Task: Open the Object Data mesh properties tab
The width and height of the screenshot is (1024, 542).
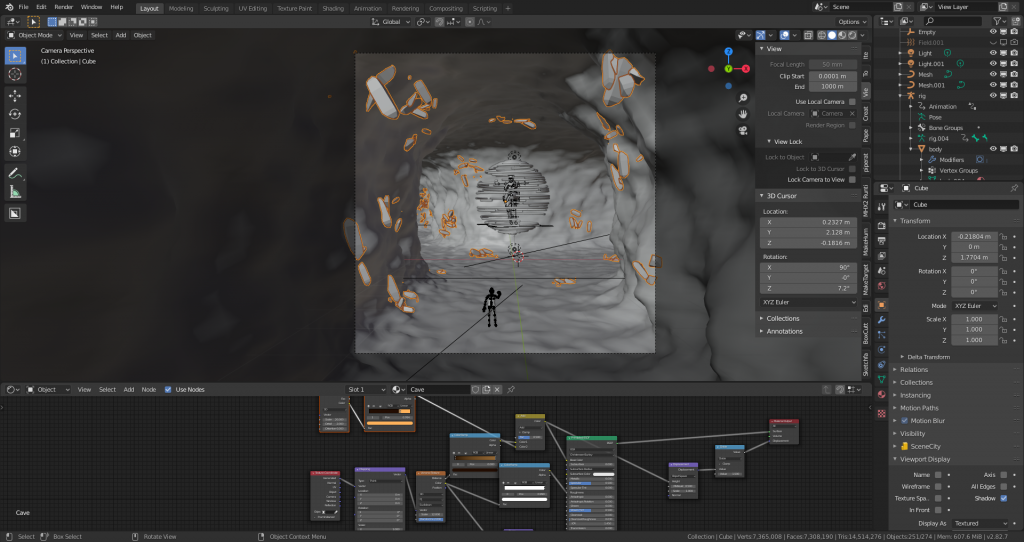Action: point(882,379)
